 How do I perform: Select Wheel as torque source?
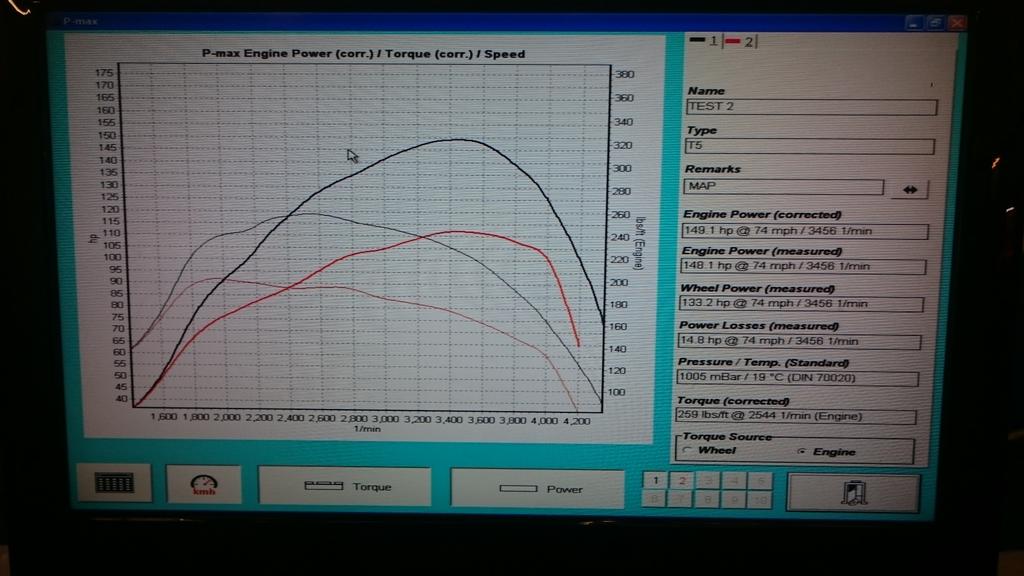click(710, 450)
